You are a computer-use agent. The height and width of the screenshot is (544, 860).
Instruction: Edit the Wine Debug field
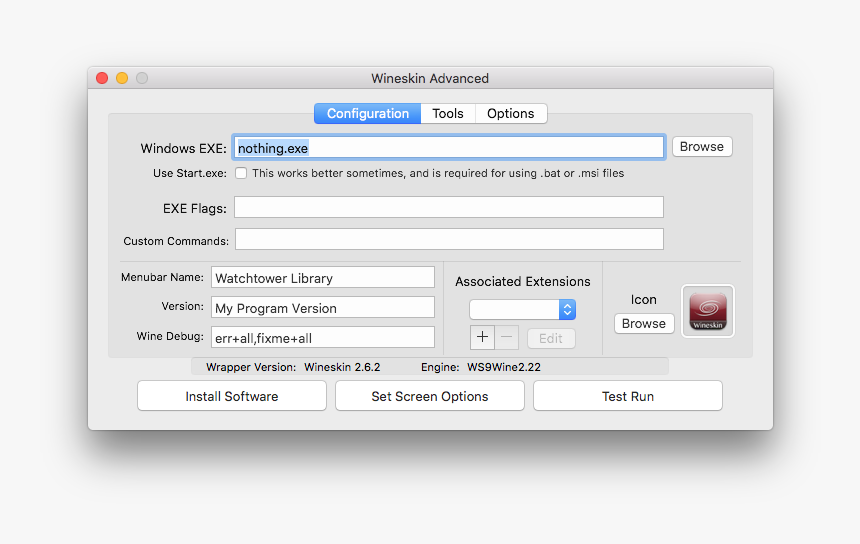[322, 337]
